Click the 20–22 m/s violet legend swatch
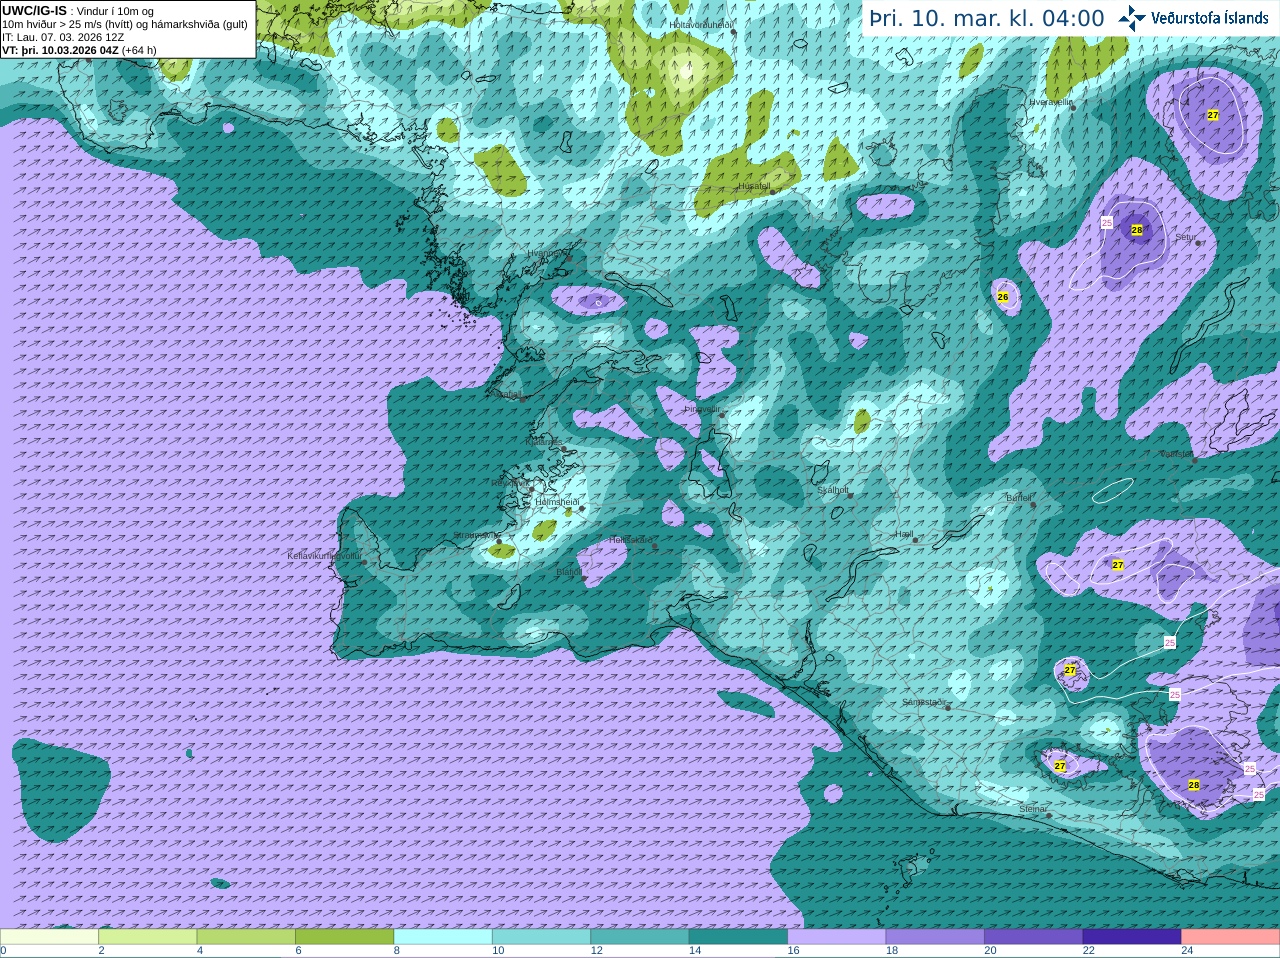 coord(1034,937)
